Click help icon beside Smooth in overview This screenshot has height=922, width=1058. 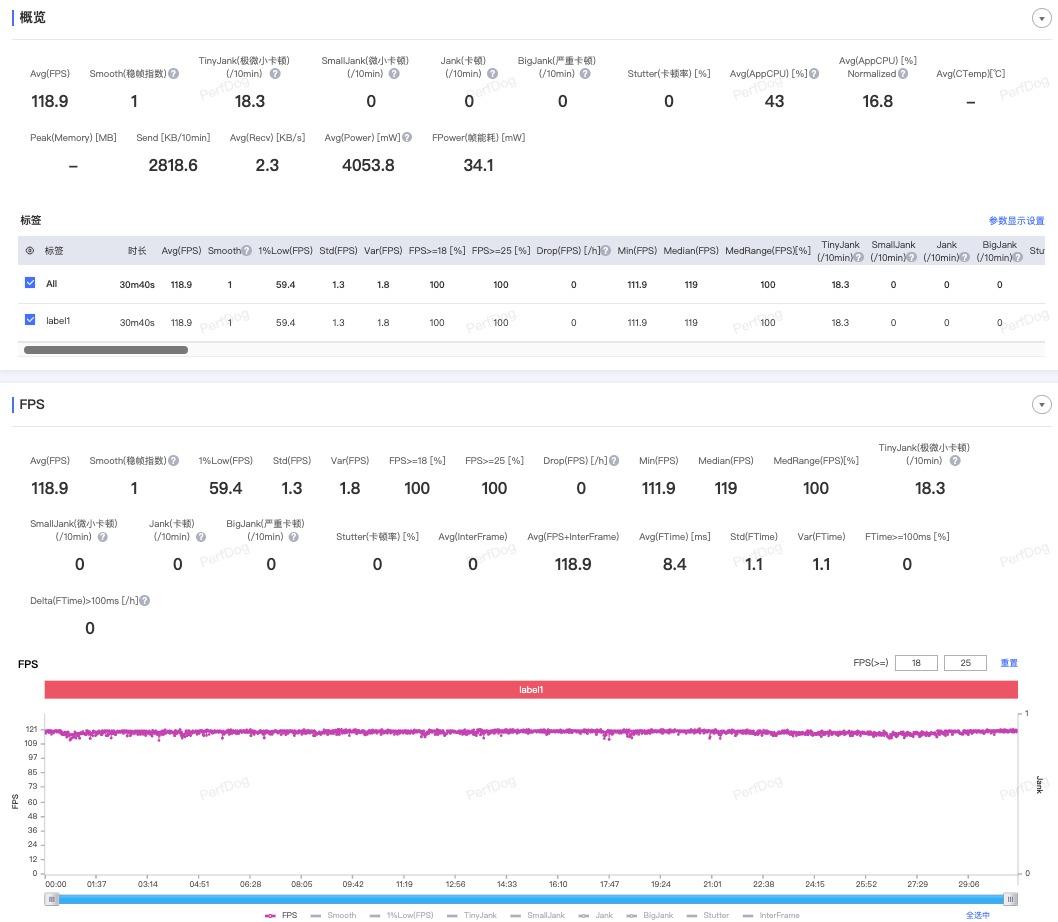point(173,74)
